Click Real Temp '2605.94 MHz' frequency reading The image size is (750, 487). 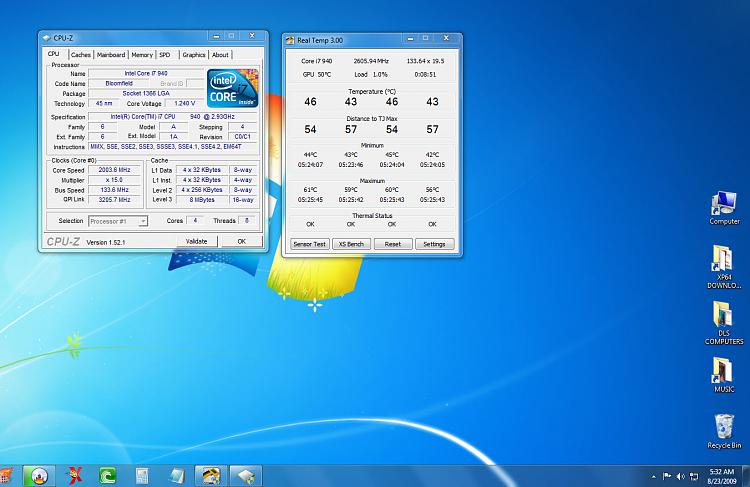(371, 61)
